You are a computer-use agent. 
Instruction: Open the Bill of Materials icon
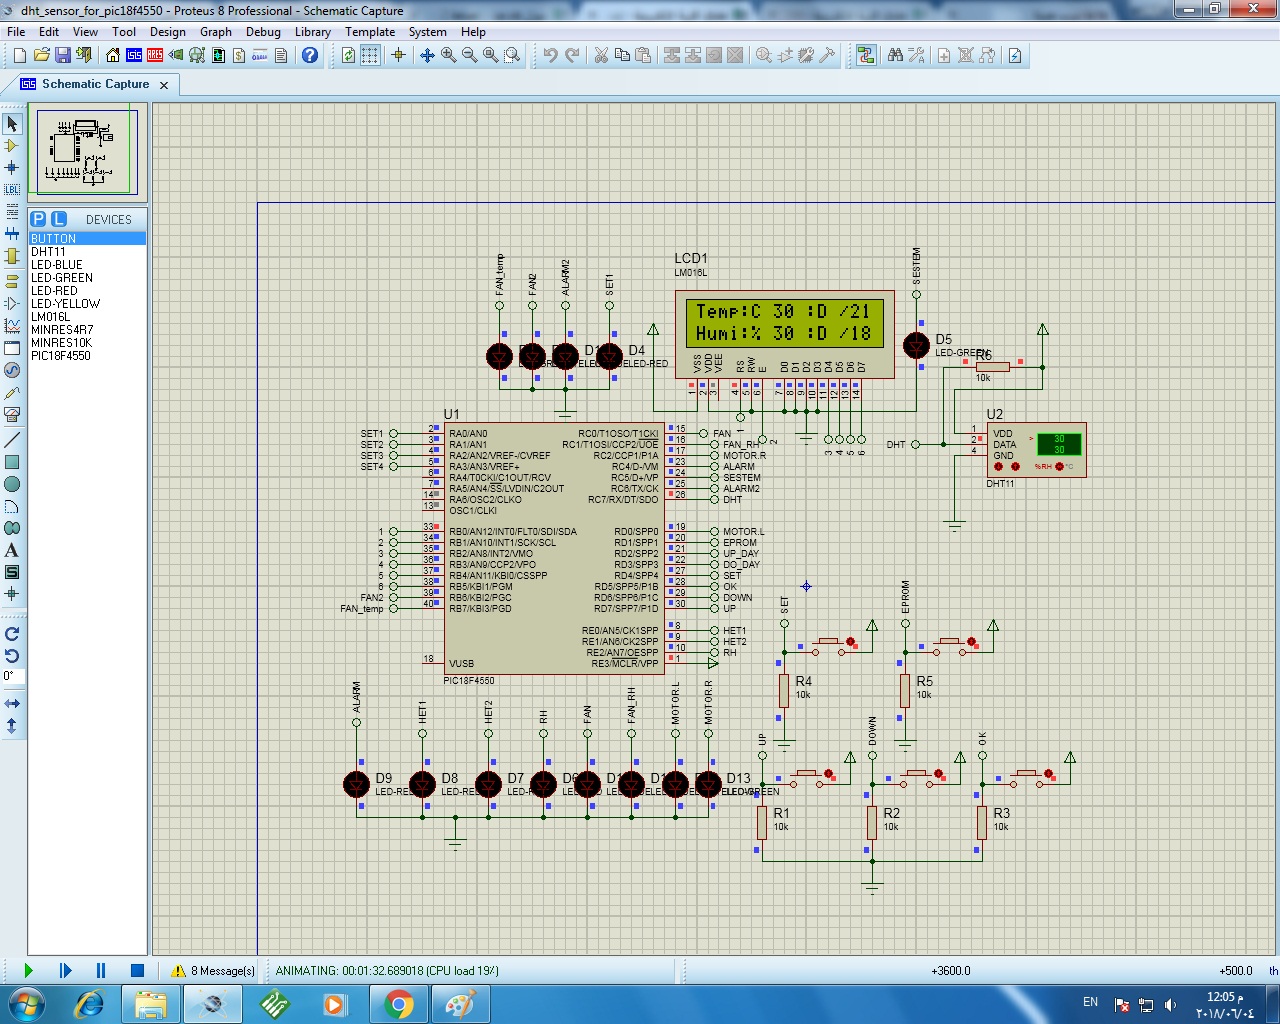[x=239, y=56]
